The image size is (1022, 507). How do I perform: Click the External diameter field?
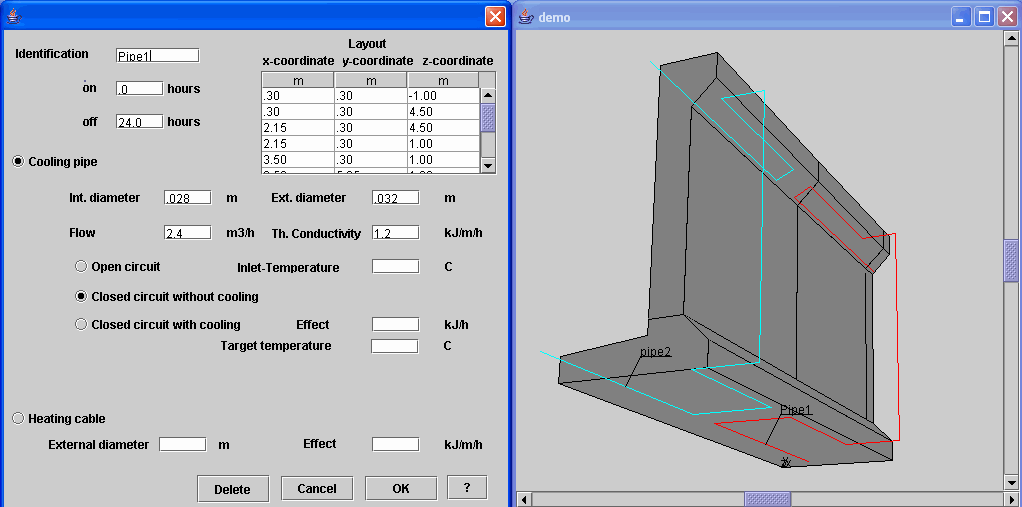(x=183, y=444)
